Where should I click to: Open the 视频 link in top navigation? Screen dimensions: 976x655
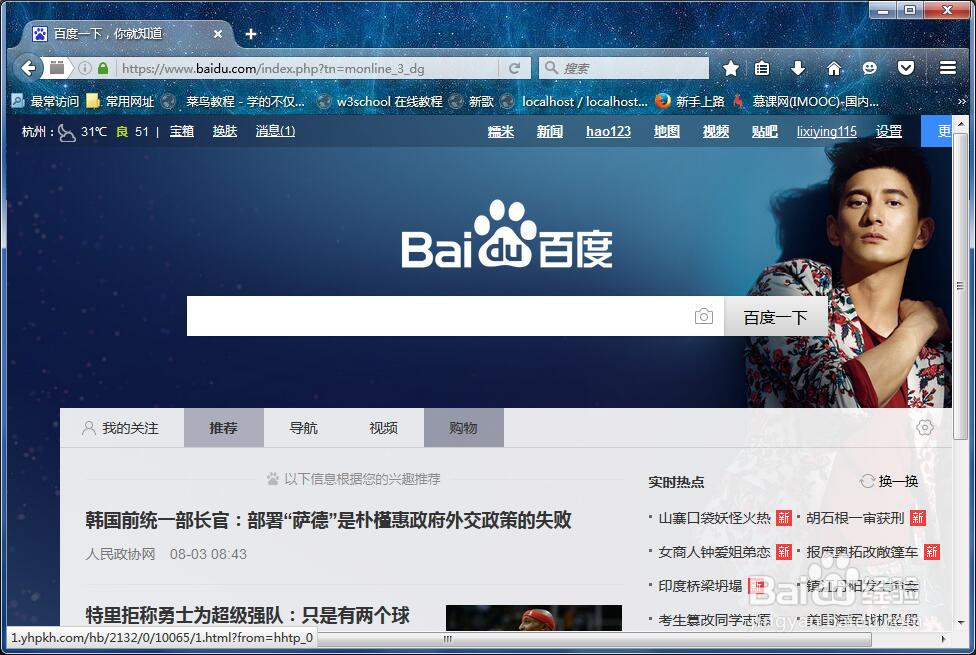tap(716, 131)
